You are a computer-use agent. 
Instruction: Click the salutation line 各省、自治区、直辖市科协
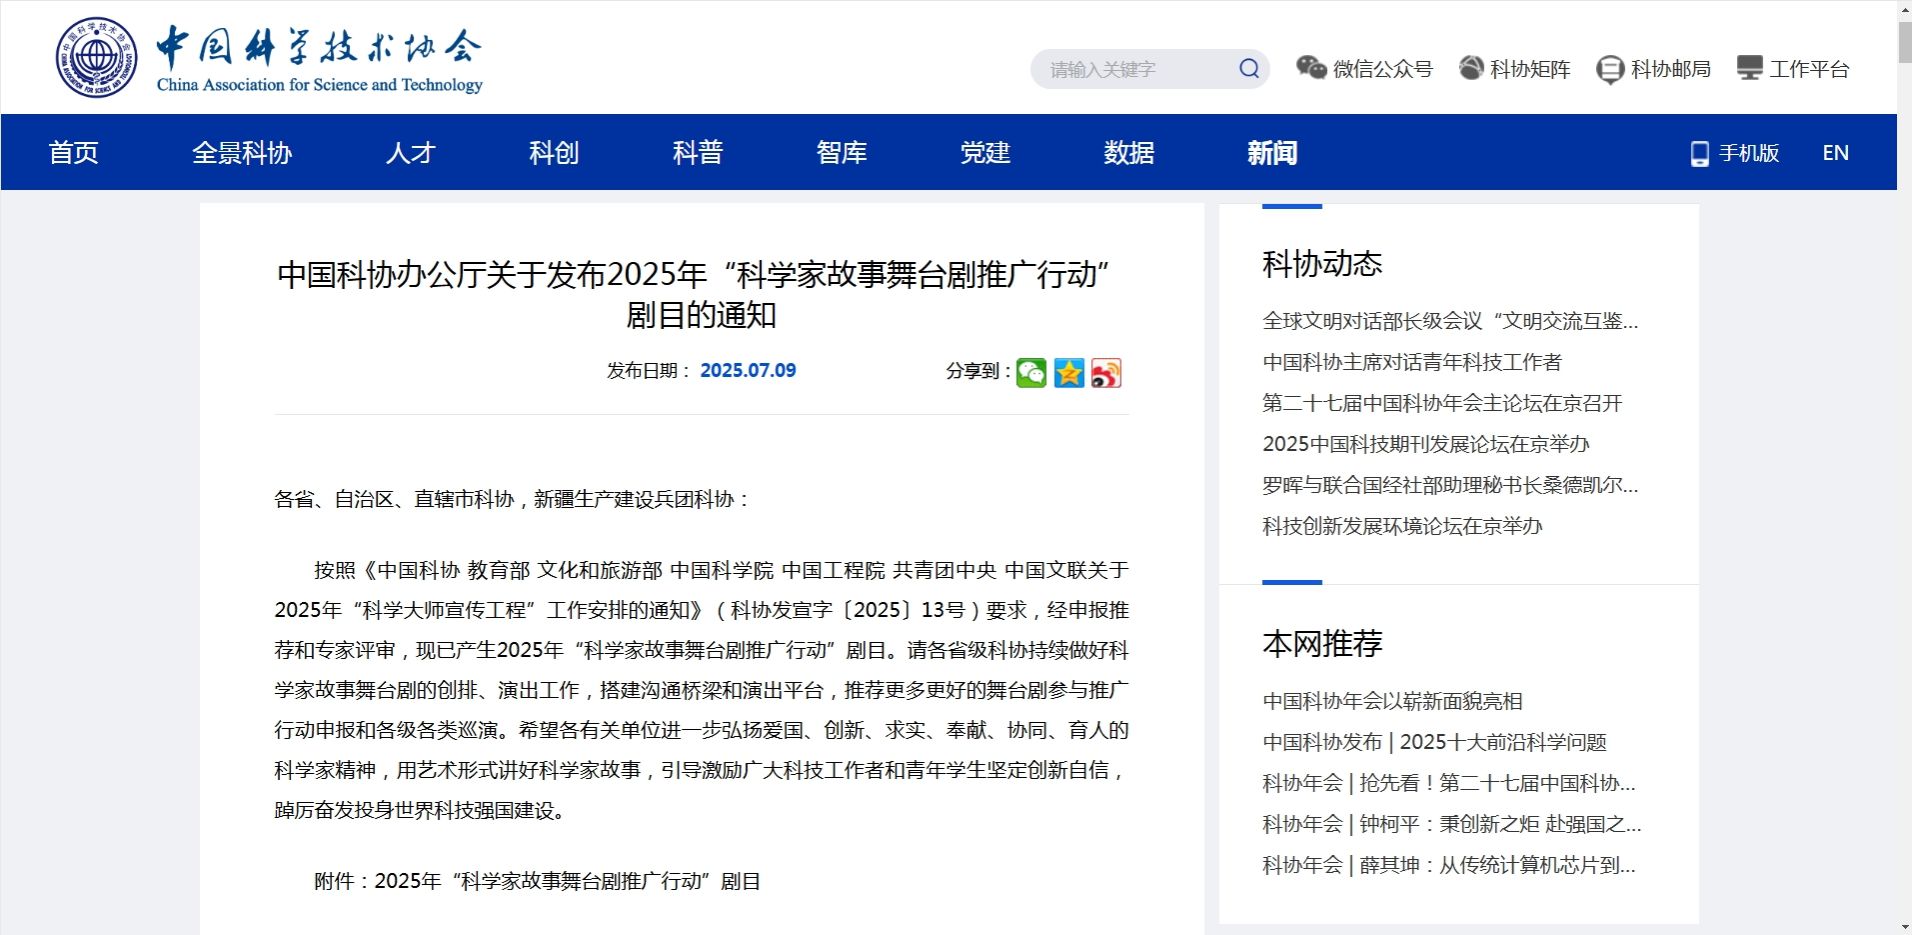(512, 499)
